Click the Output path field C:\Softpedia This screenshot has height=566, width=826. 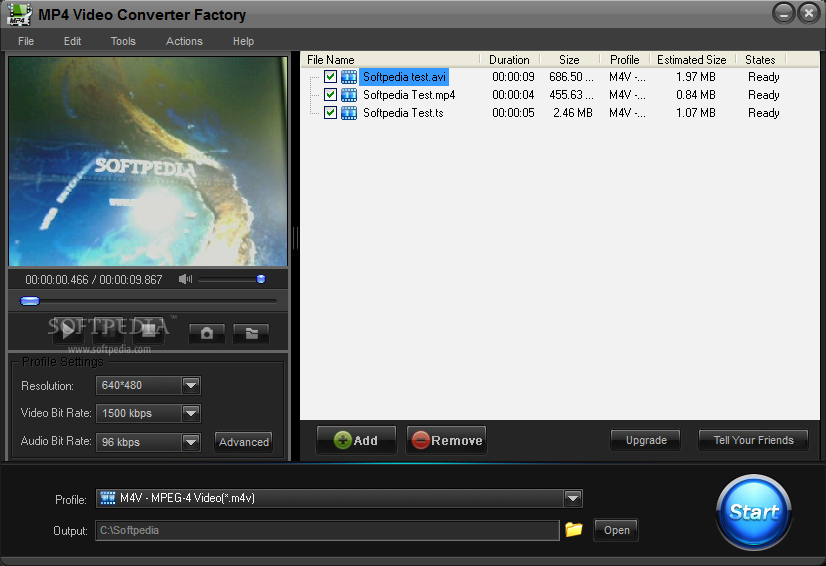[x=327, y=530]
